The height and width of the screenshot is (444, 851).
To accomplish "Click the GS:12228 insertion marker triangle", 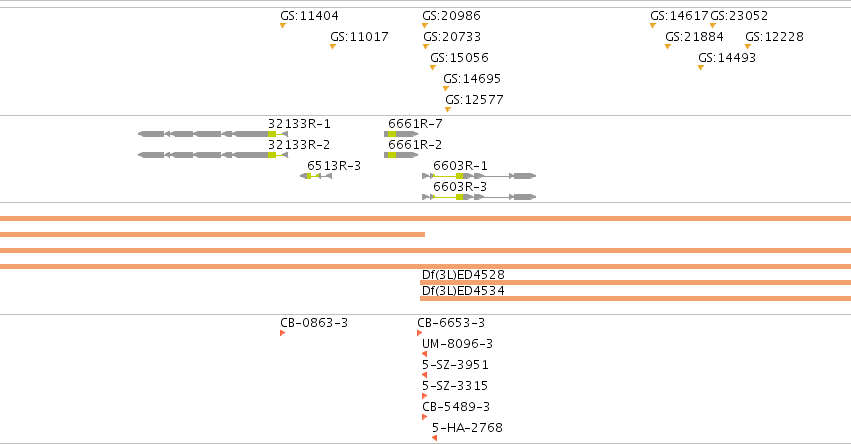I will pos(748,47).
